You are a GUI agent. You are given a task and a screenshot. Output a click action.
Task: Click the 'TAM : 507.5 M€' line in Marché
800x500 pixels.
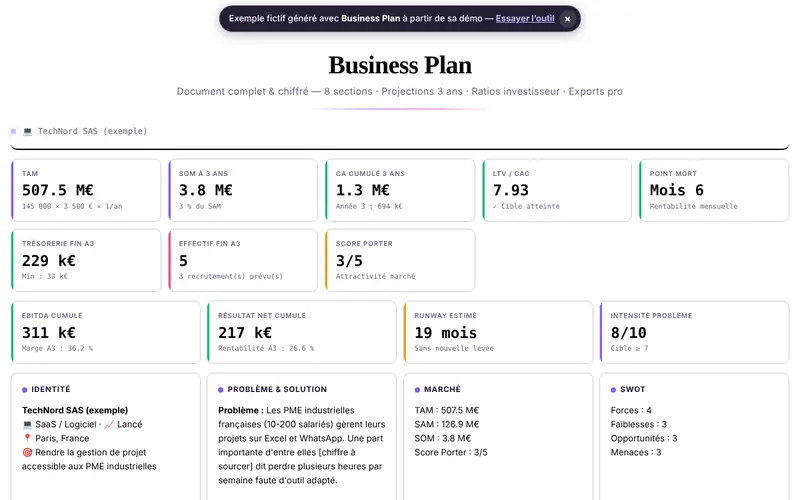(x=446, y=410)
